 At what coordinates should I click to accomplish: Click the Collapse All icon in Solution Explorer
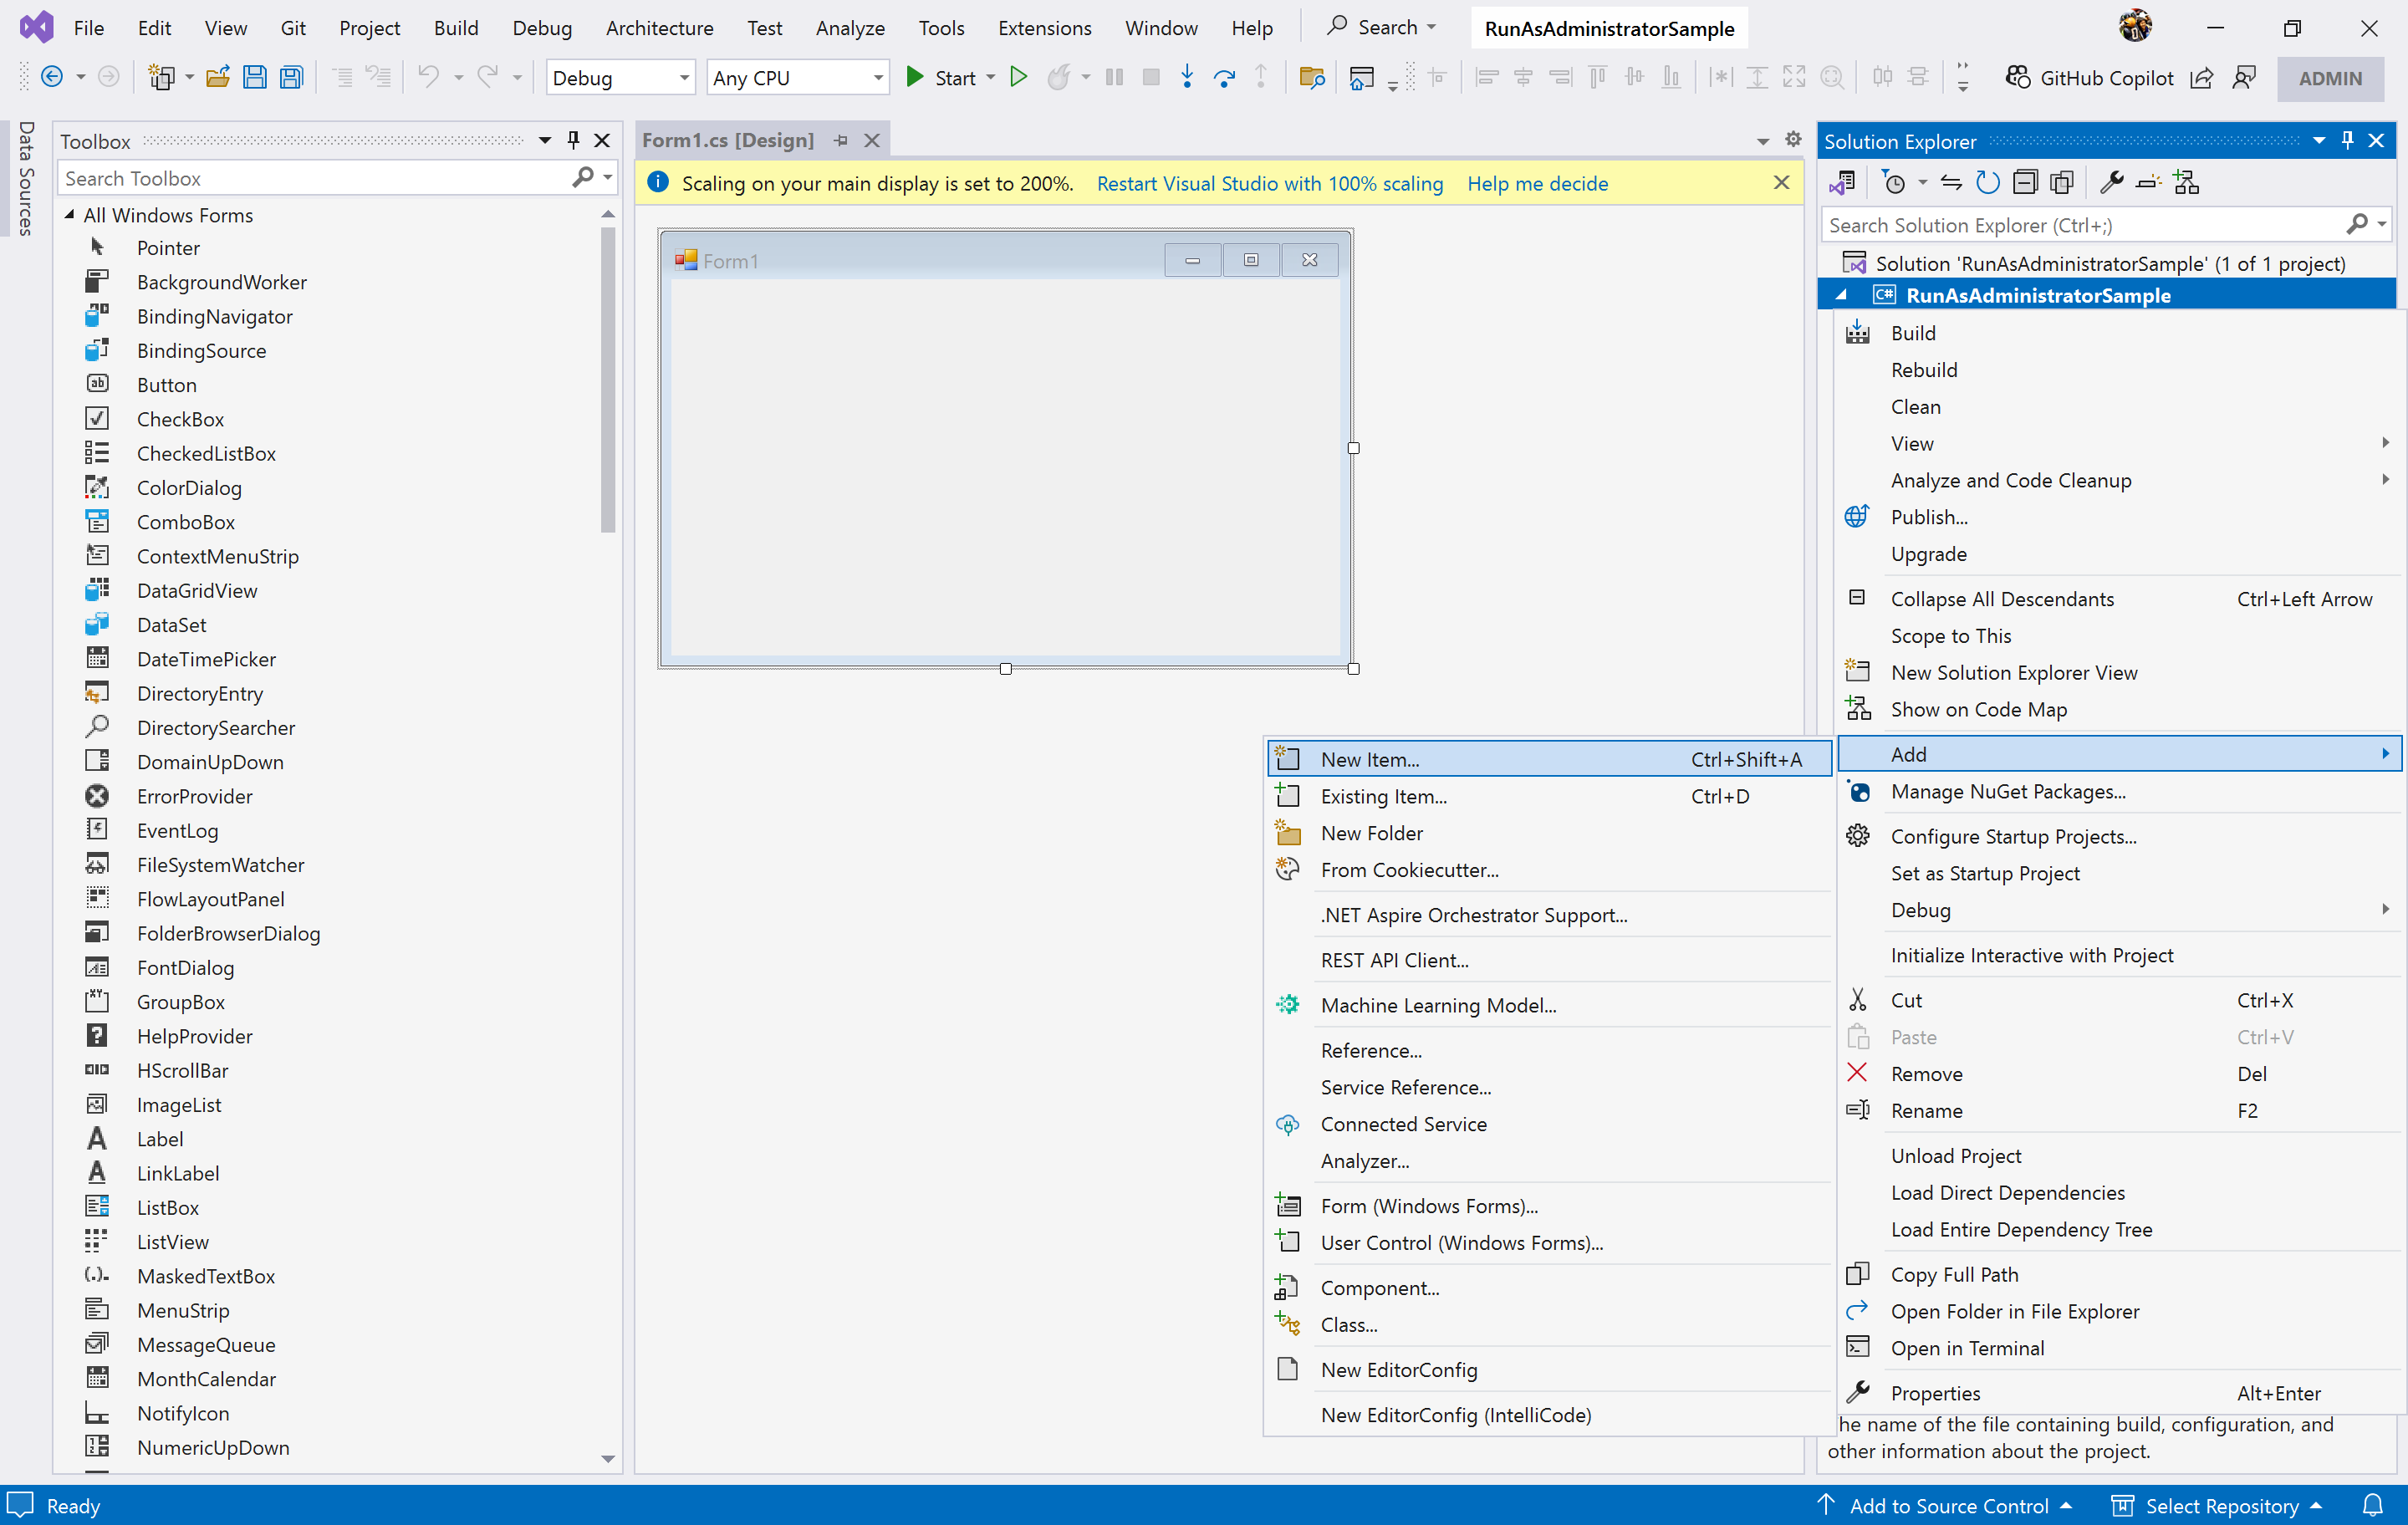click(x=2026, y=182)
